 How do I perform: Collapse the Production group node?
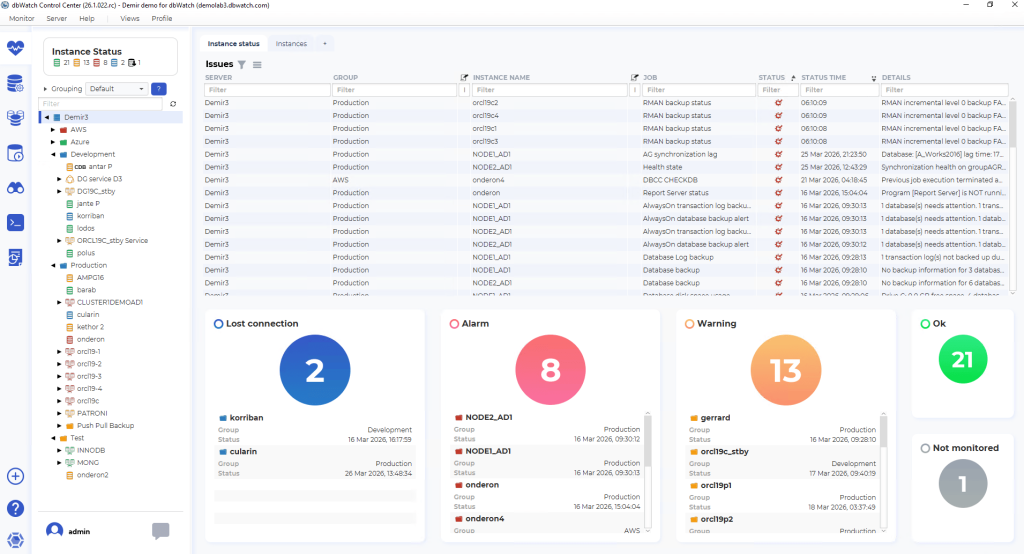[x=53, y=265]
